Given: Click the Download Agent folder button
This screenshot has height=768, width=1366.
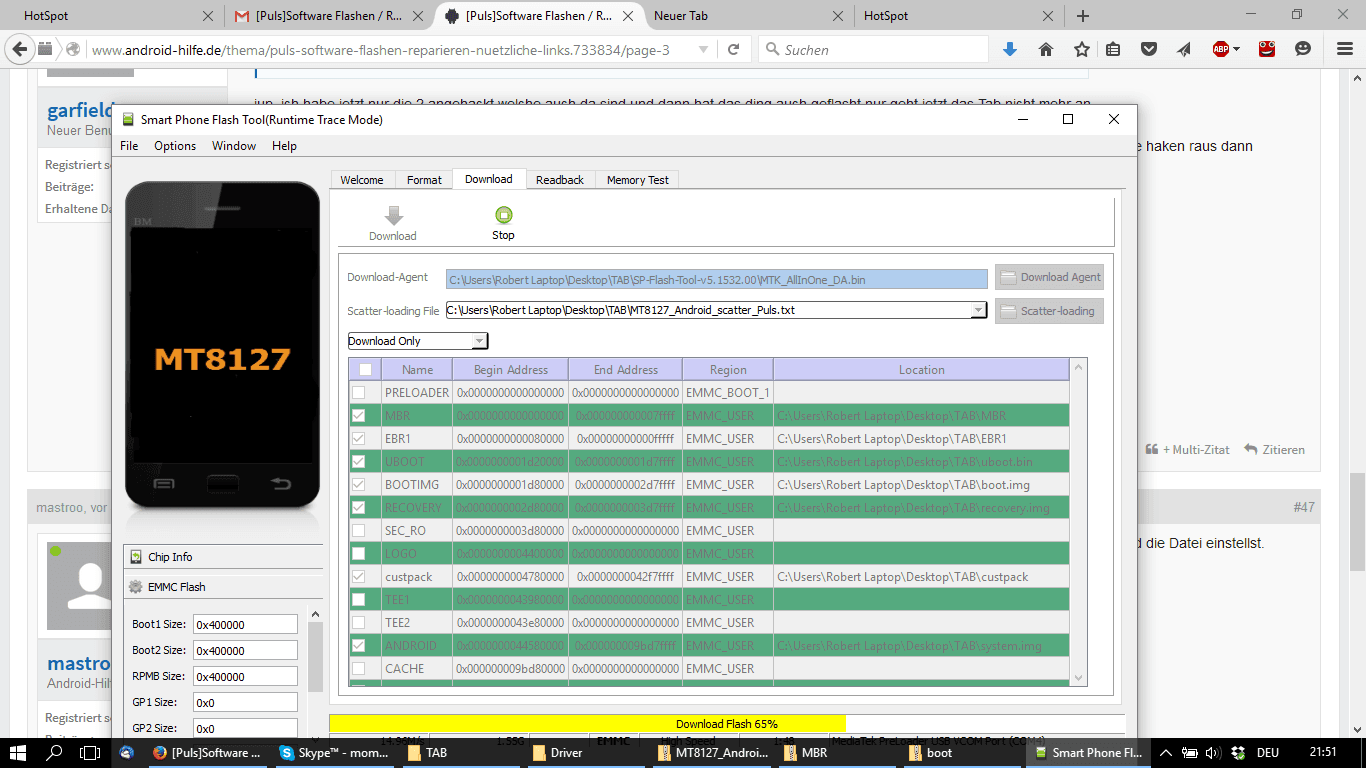Looking at the screenshot, I should (1049, 277).
